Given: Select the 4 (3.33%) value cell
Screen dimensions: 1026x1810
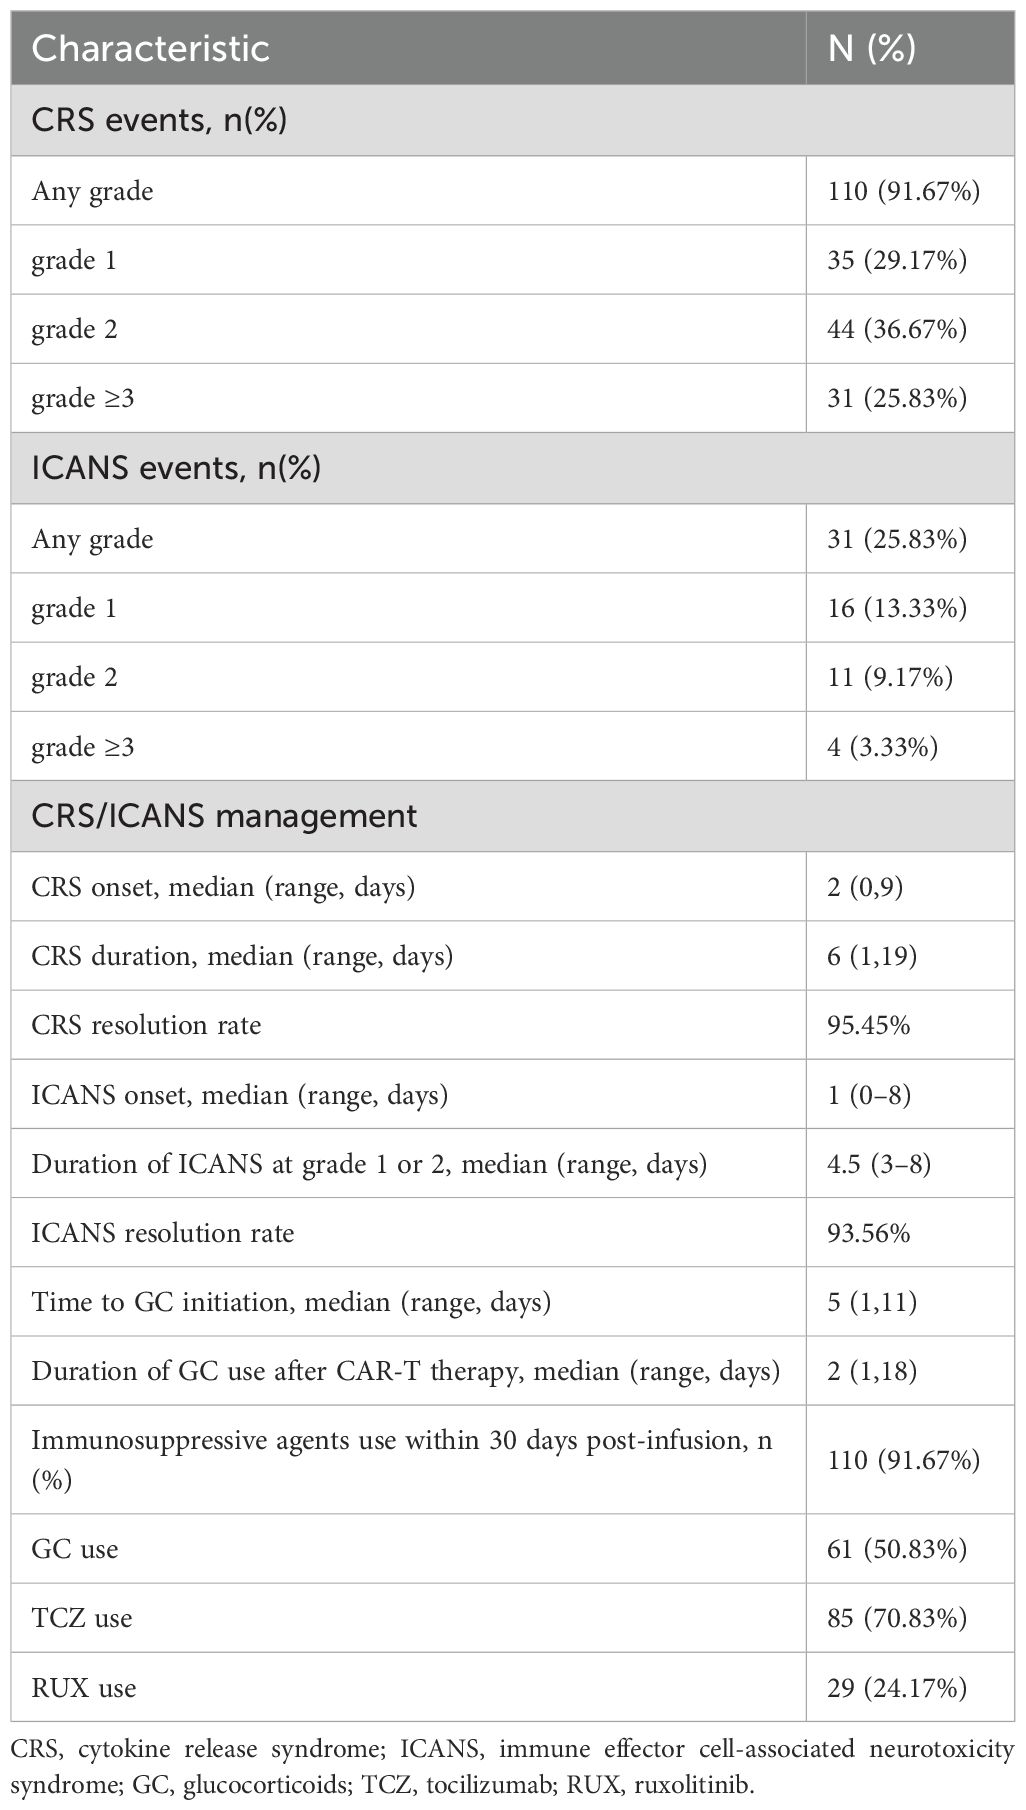Looking at the screenshot, I should (x=883, y=747).
